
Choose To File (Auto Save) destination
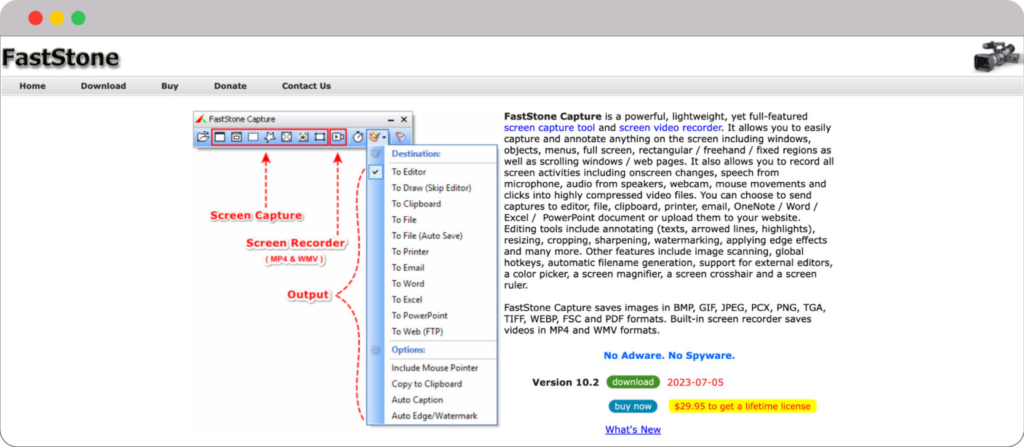click(x=428, y=235)
